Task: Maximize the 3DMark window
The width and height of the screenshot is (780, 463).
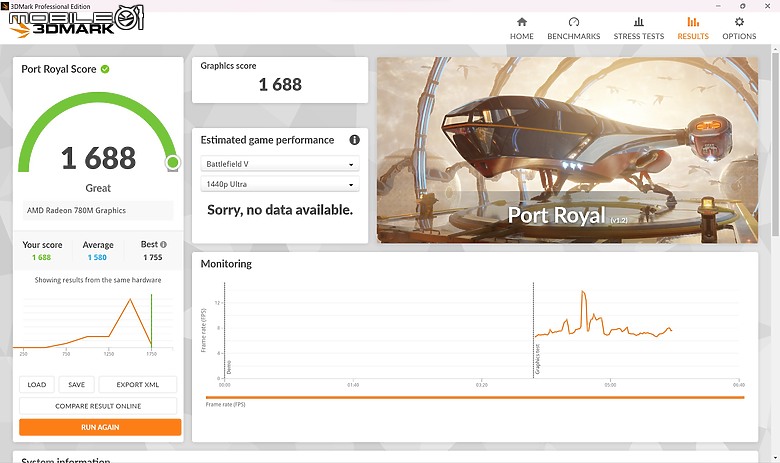Action: [742, 6]
